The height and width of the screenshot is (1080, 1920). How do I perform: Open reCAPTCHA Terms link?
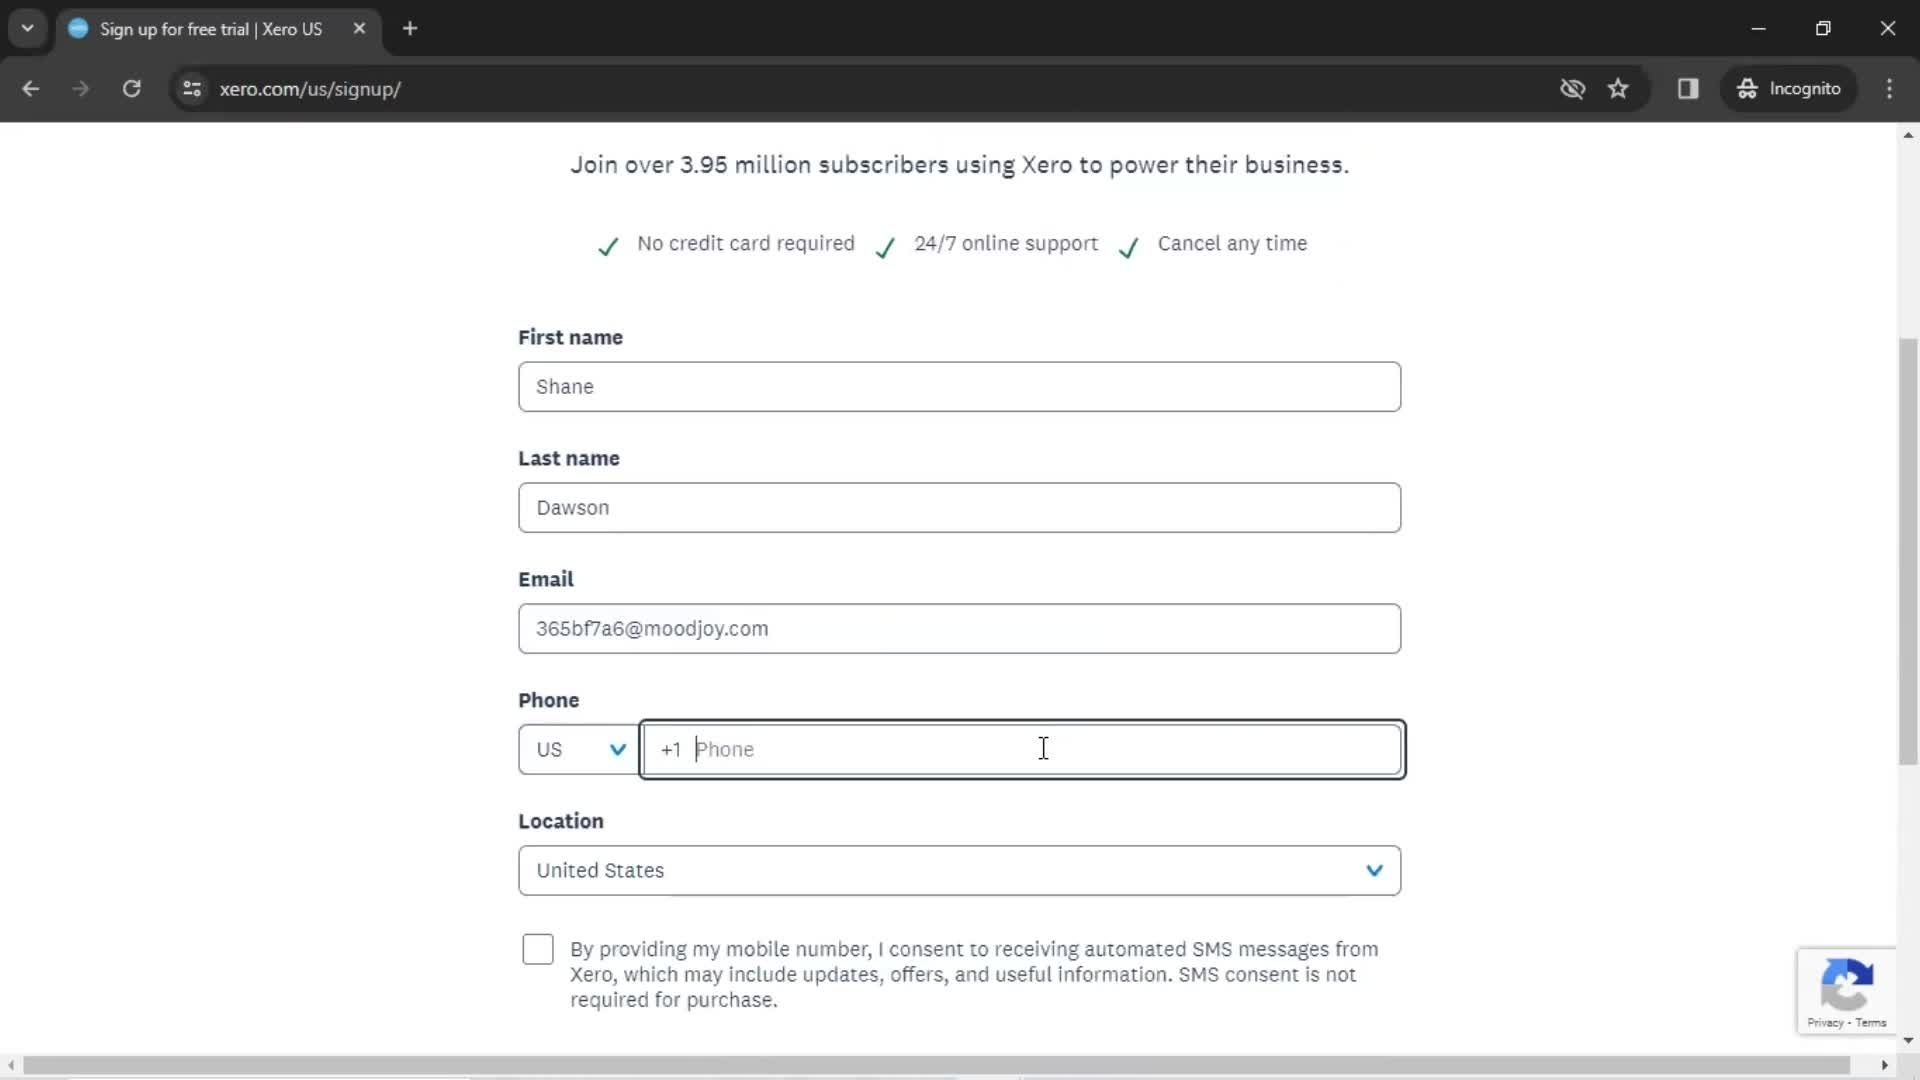(1871, 1023)
